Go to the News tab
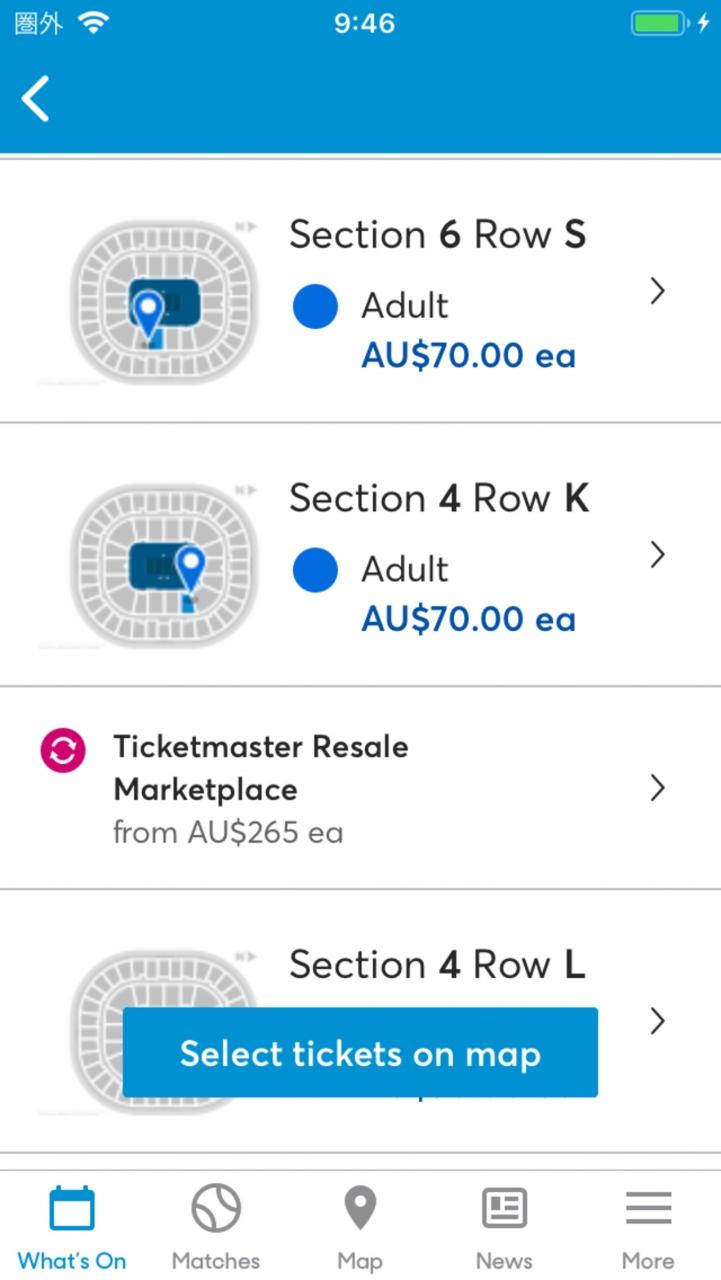 (504, 1226)
